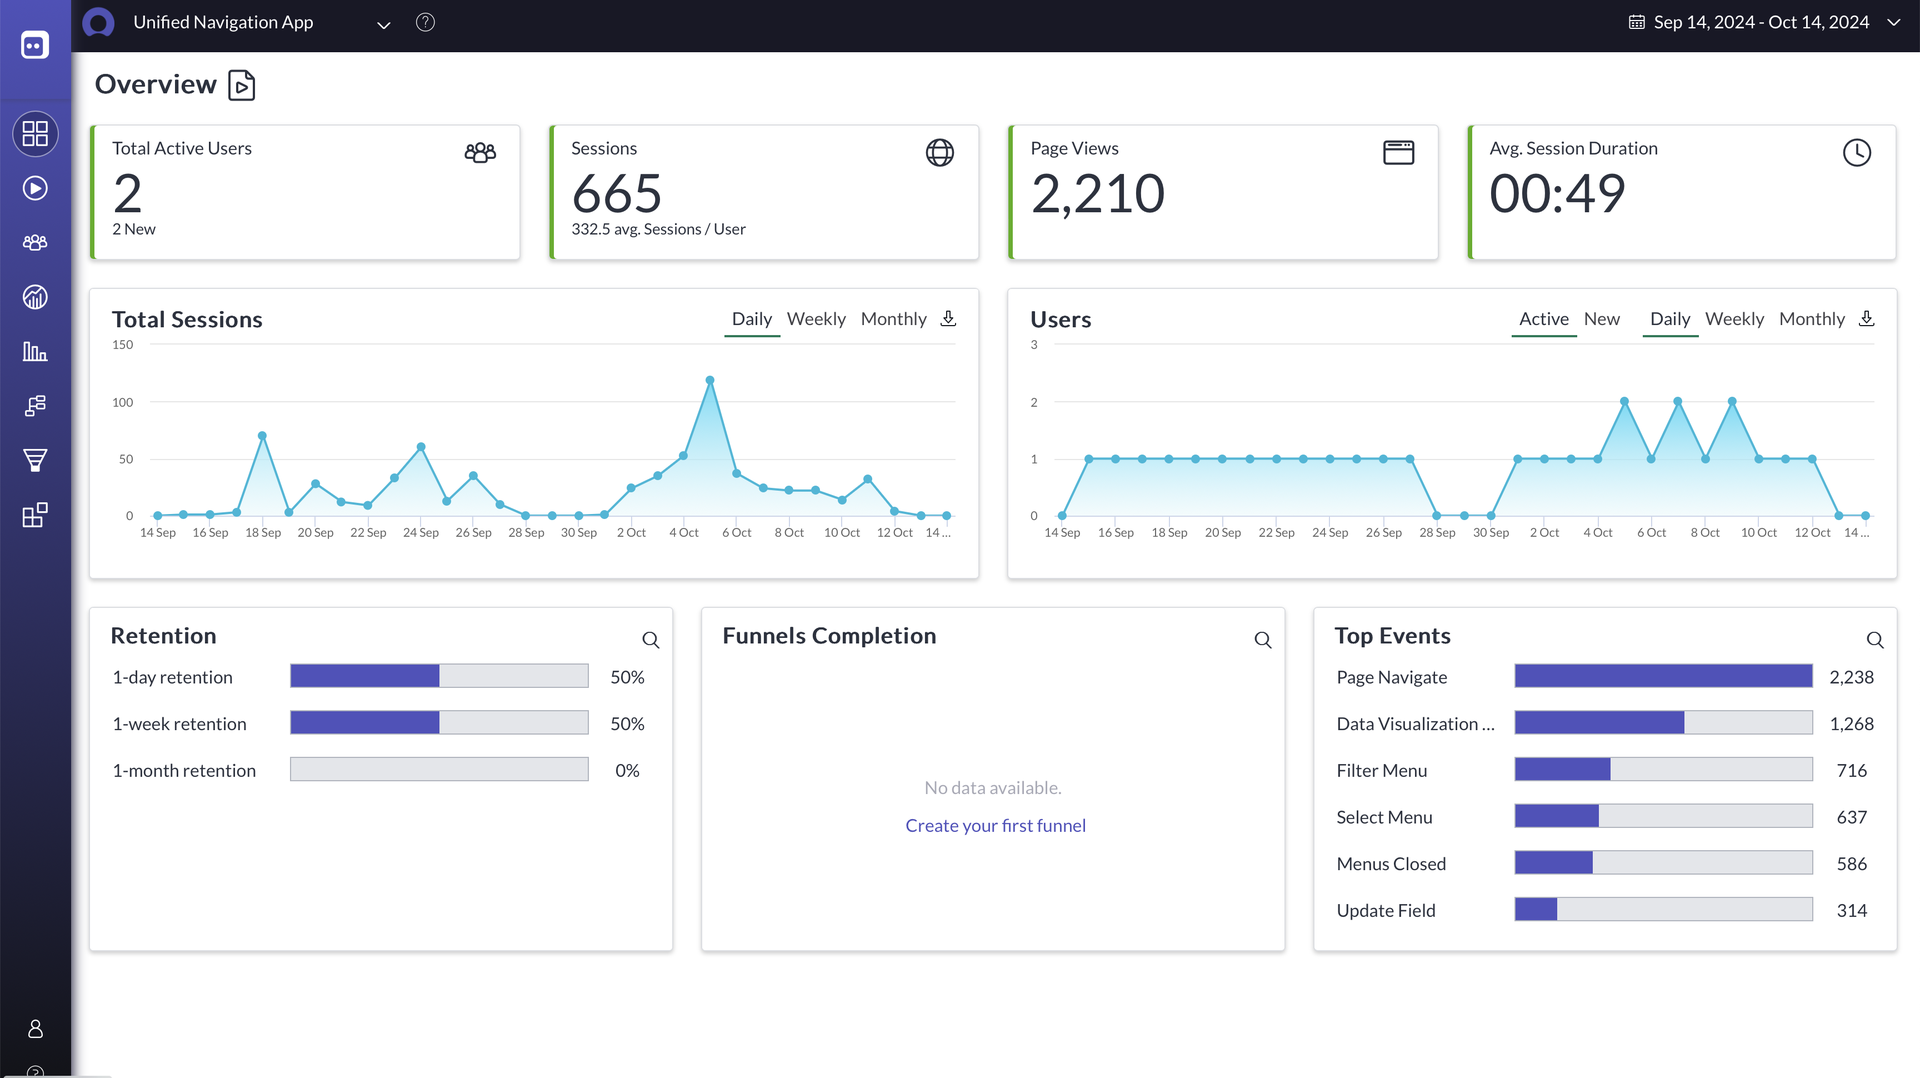This screenshot has height=1078, width=1920.
Task: Click the Create your first funnel link
Action: point(995,826)
